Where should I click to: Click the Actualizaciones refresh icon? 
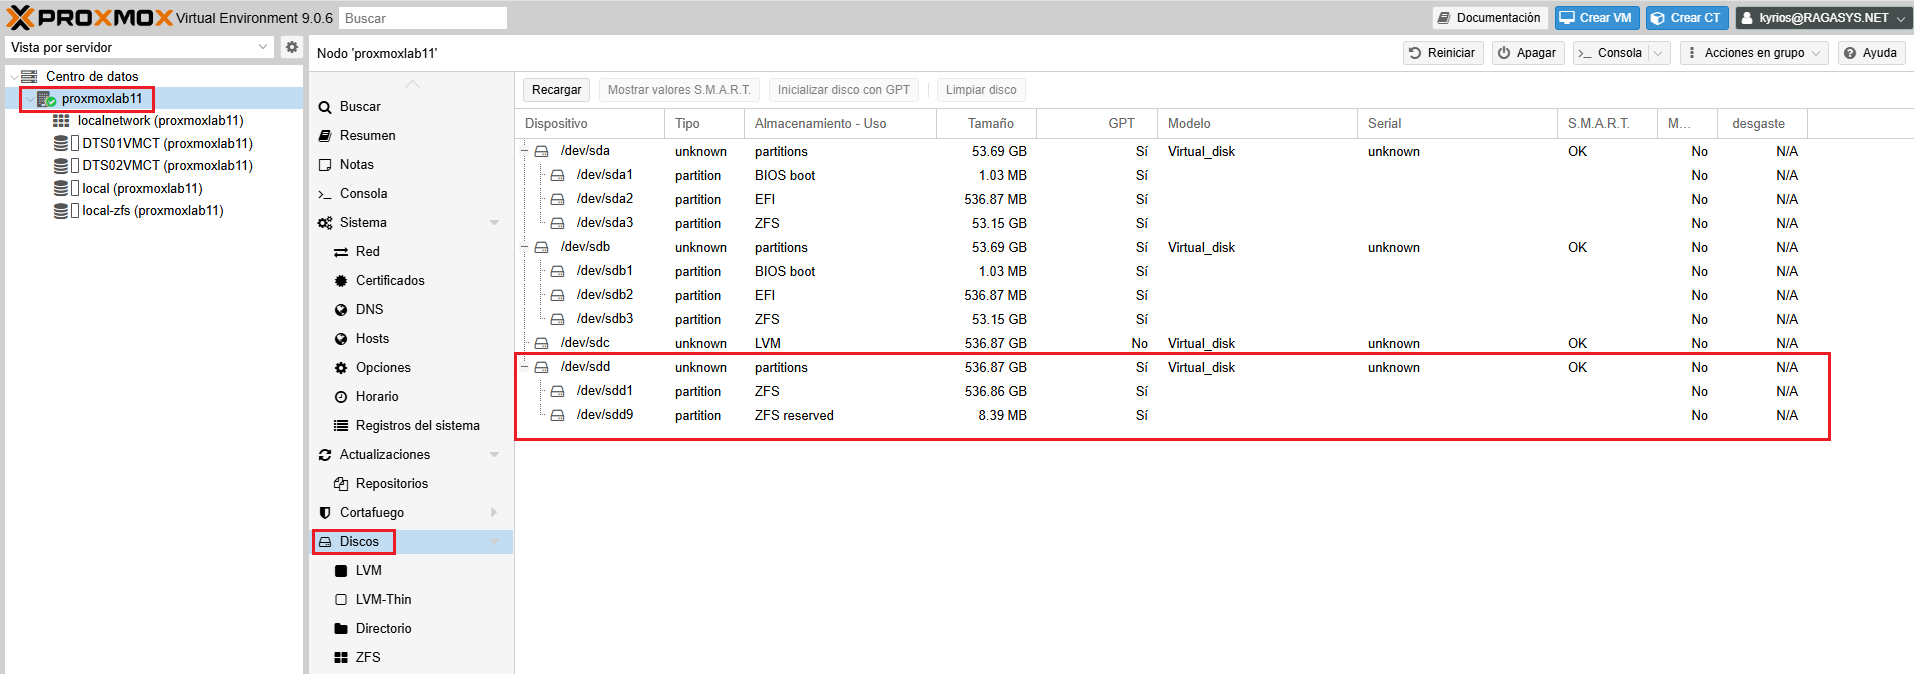325,454
